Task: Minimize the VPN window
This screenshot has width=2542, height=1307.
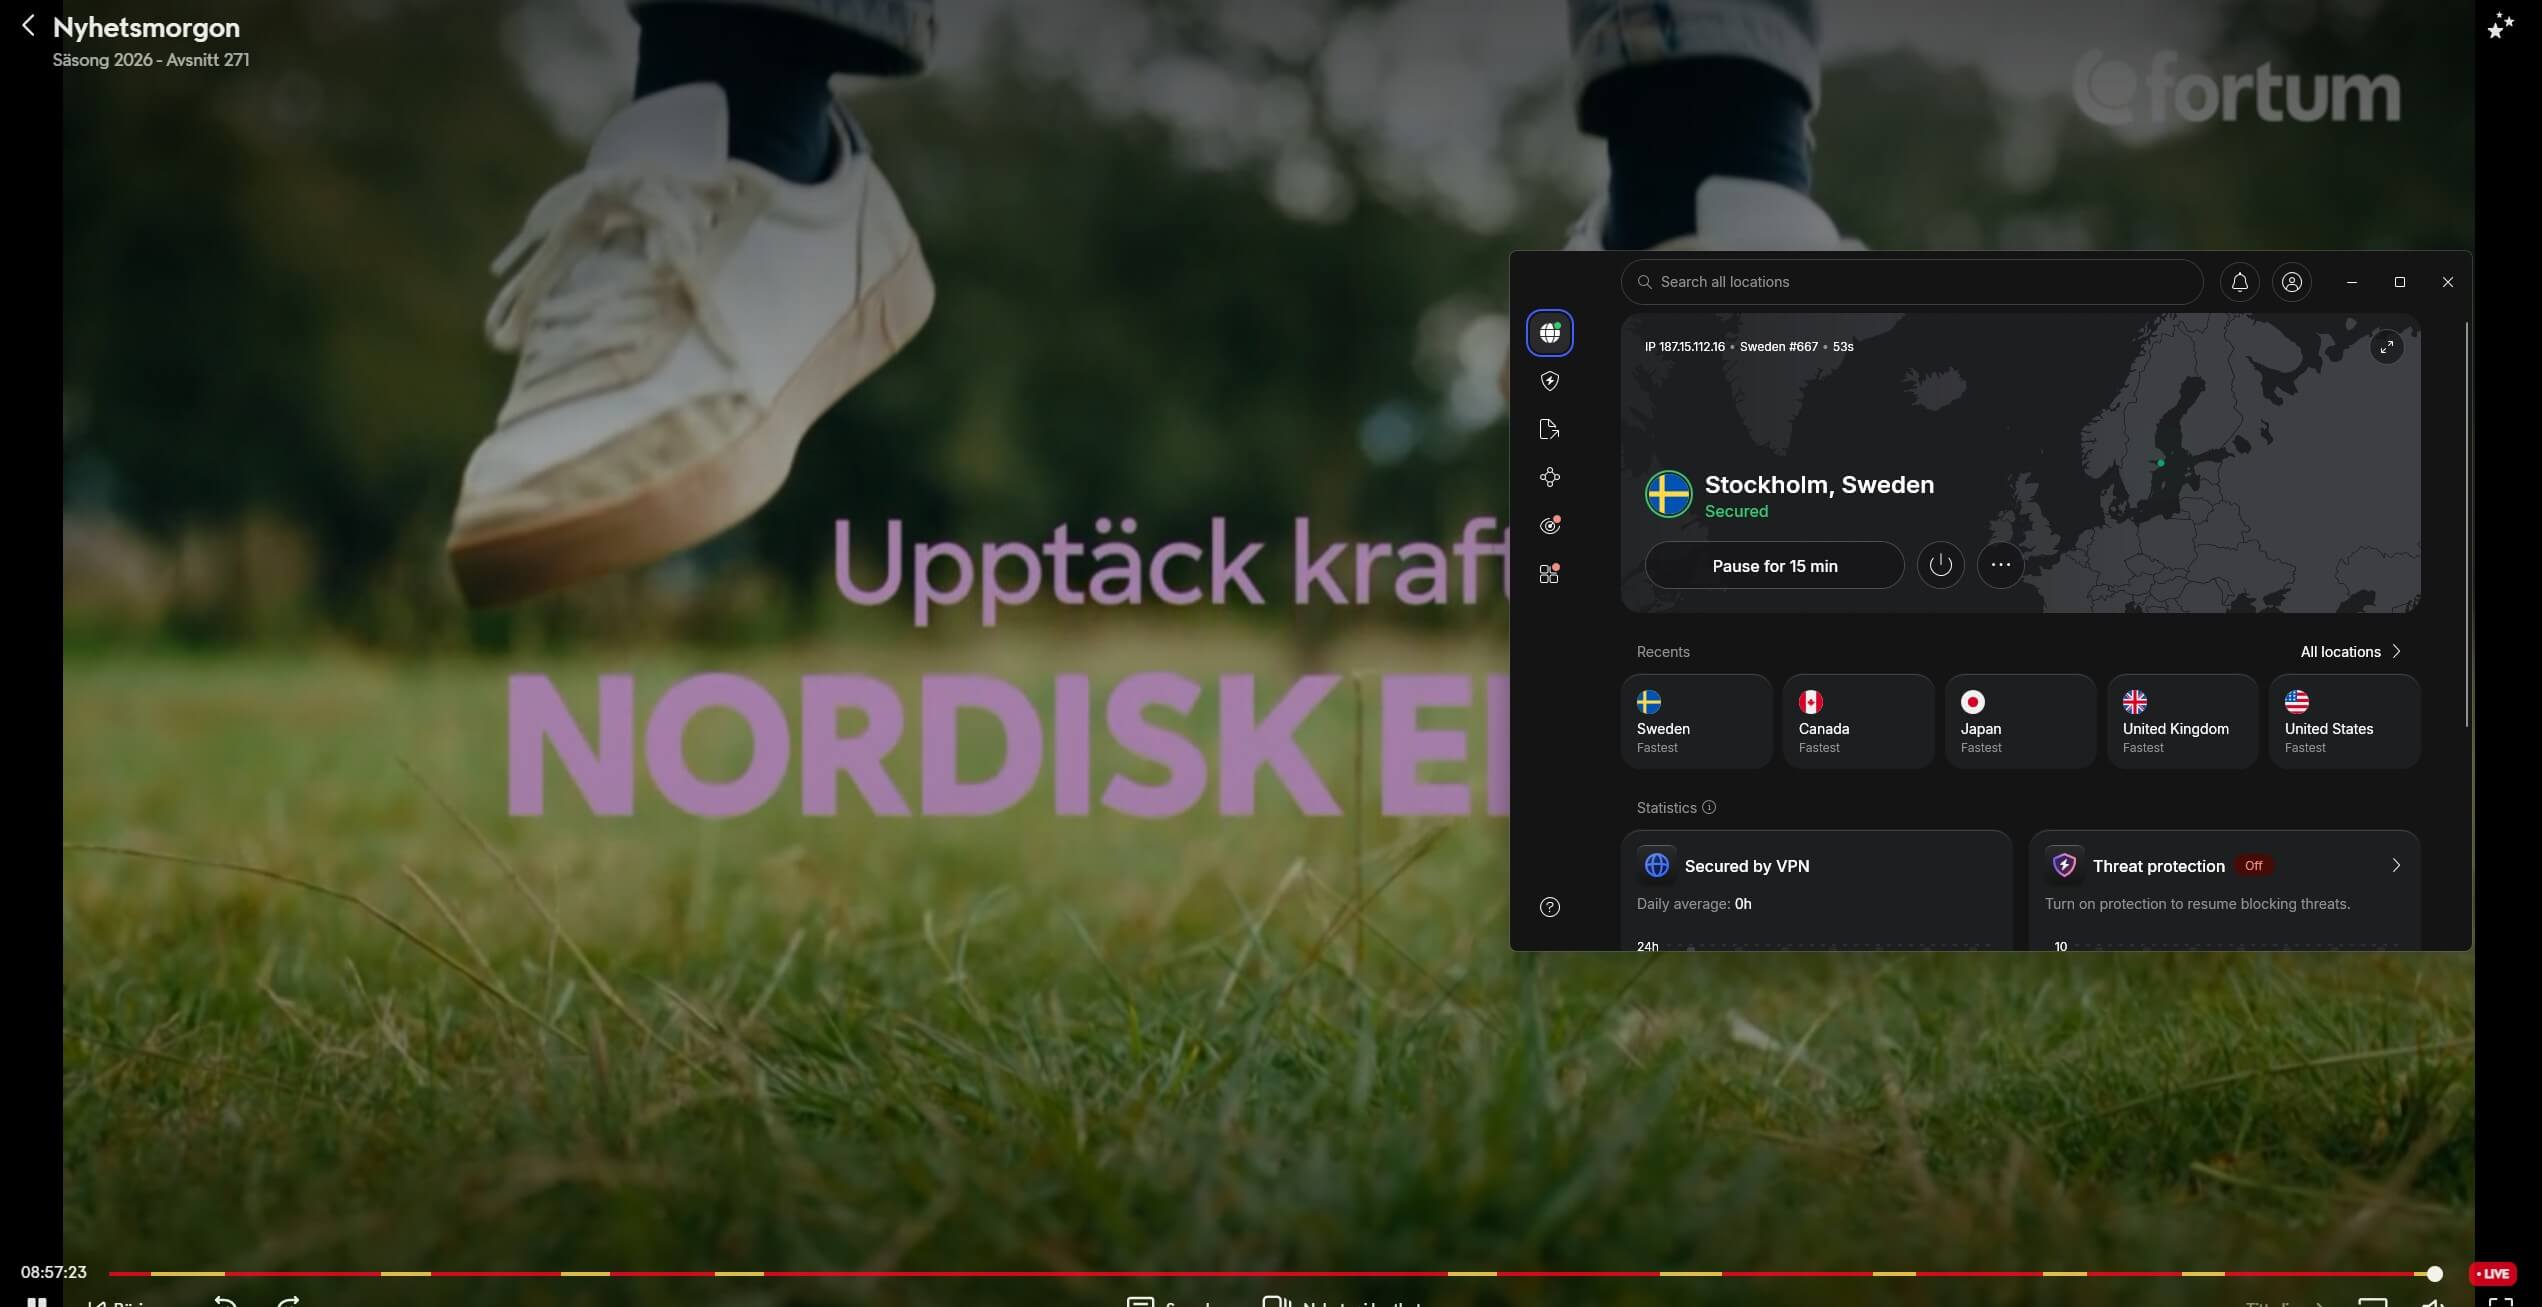Action: 2351,282
